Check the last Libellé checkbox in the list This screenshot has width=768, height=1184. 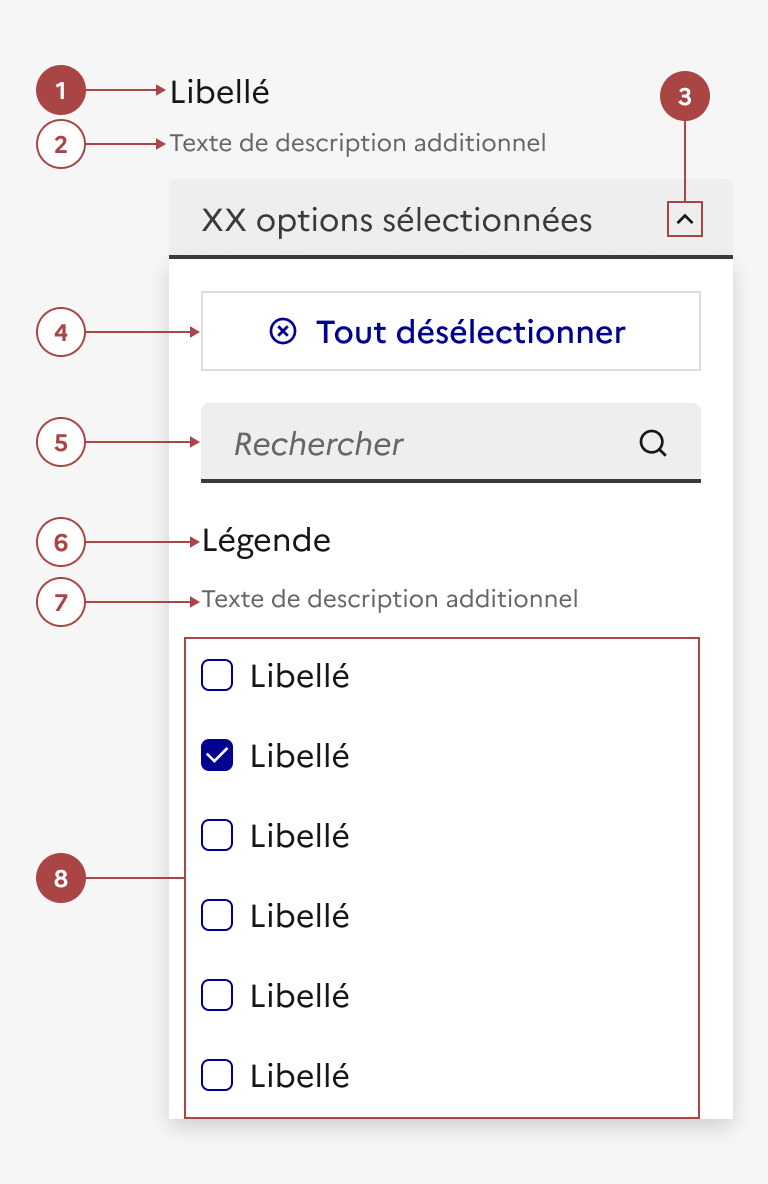(217, 1075)
